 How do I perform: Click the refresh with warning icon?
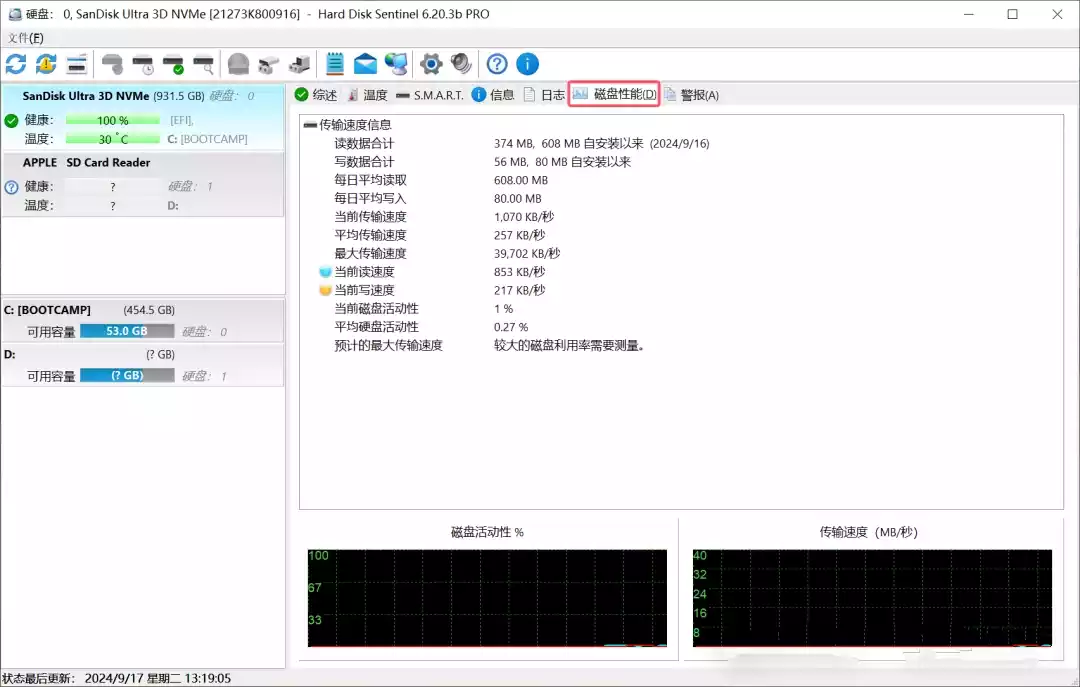tap(46, 64)
